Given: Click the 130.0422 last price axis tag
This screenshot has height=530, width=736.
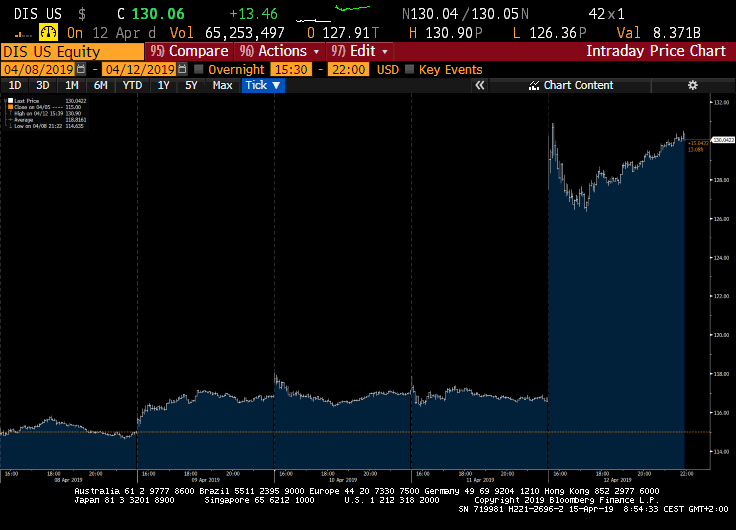Looking at the screenshot, I should pyautogui.click(x=723, y=140).
